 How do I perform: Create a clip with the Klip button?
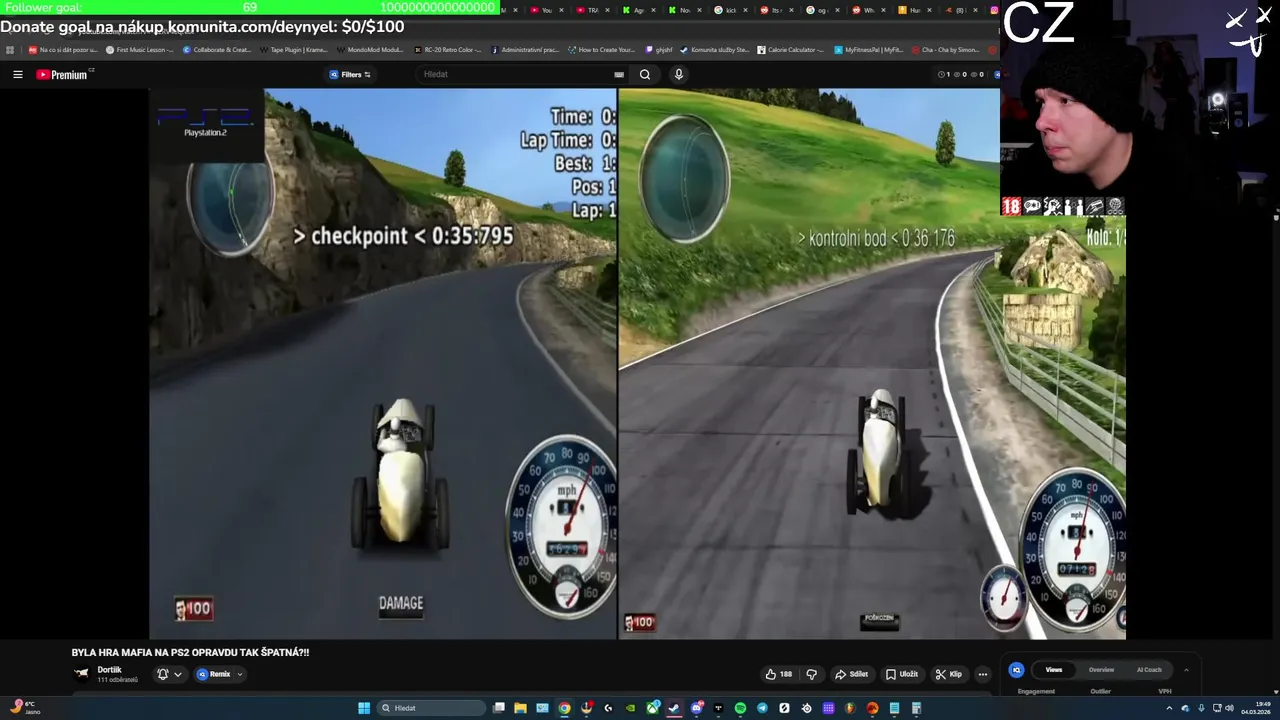(x=948, y=674)
